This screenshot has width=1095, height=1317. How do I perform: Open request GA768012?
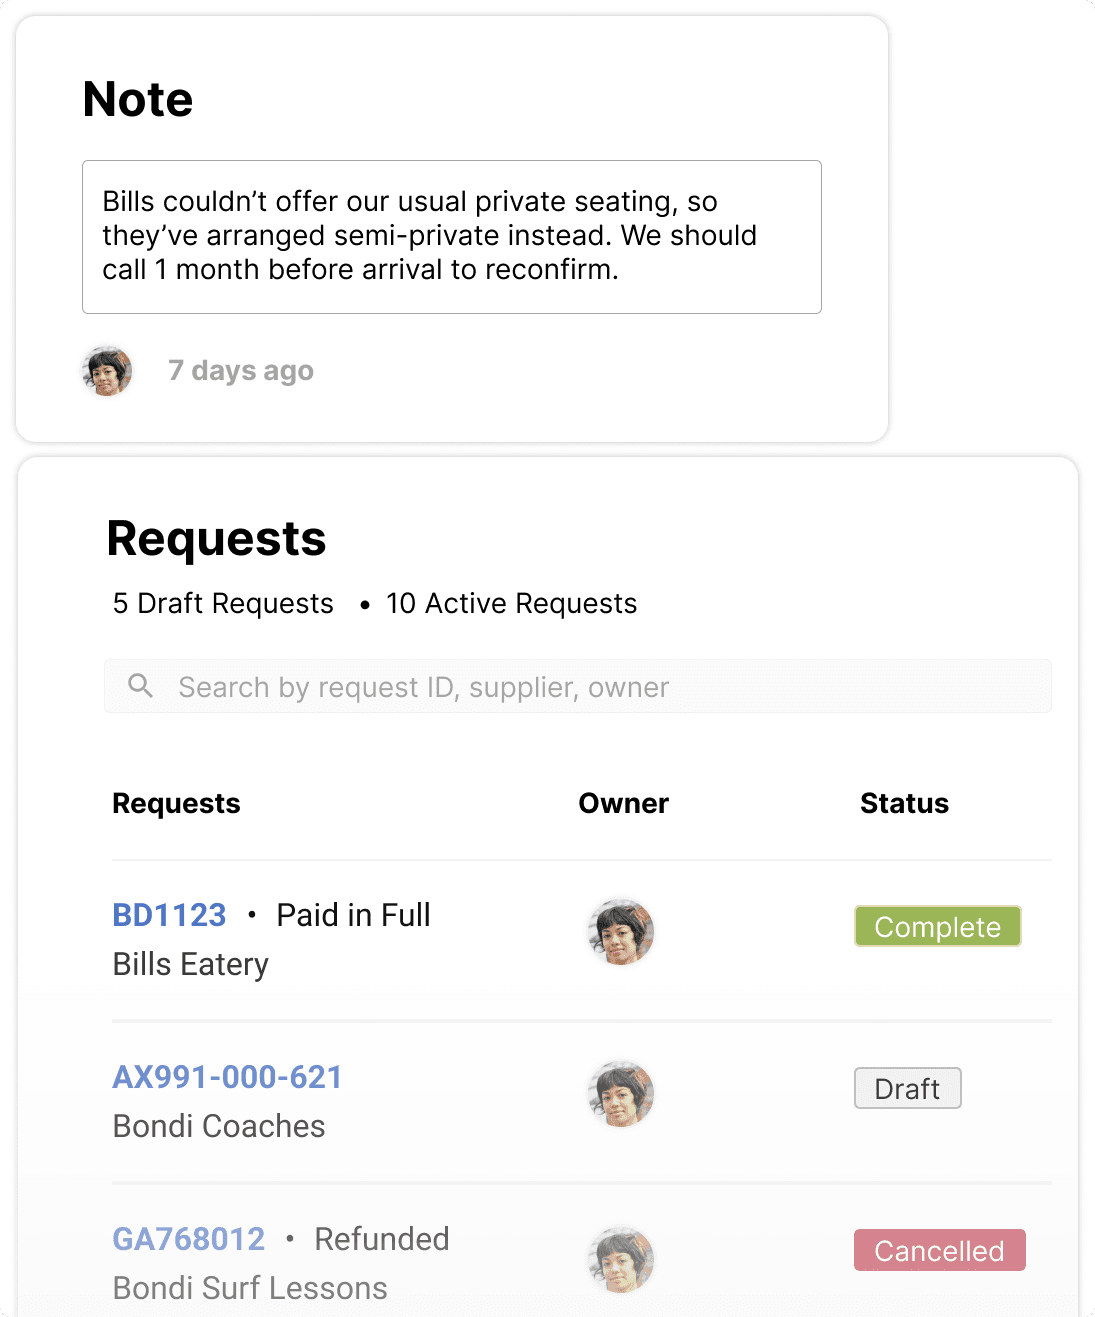click(188, 1239)
